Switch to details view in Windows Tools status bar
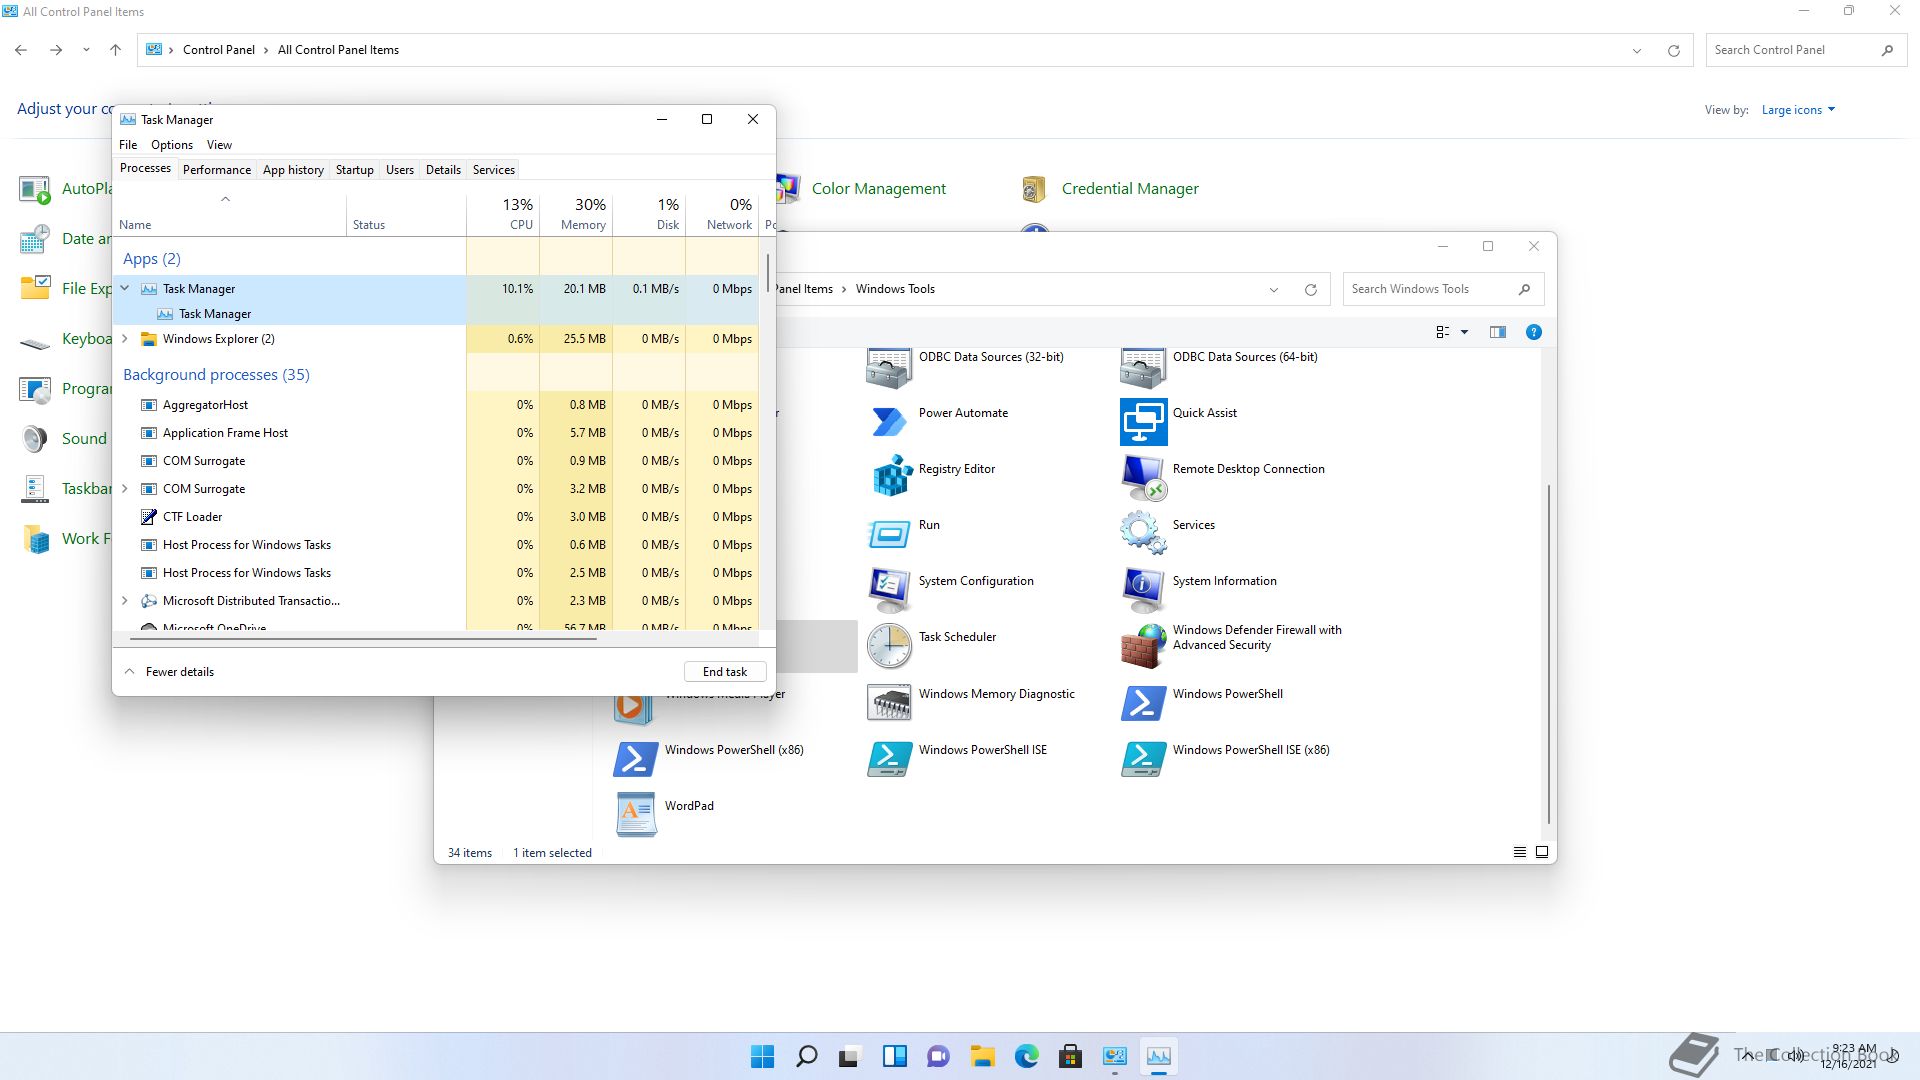This screenshot has width=1920, height=1080. (1519, 853)
